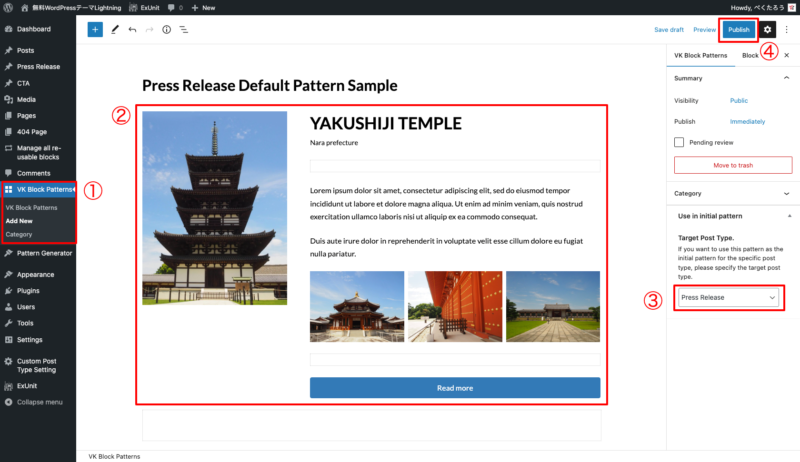Collapse the Use in initial pattern panel

tap(732, 215)
